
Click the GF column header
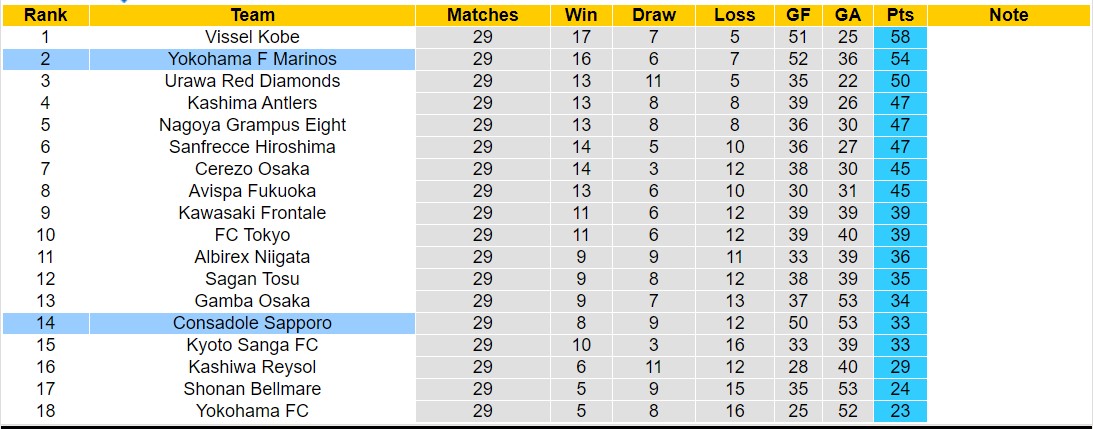tap(798, 15)
